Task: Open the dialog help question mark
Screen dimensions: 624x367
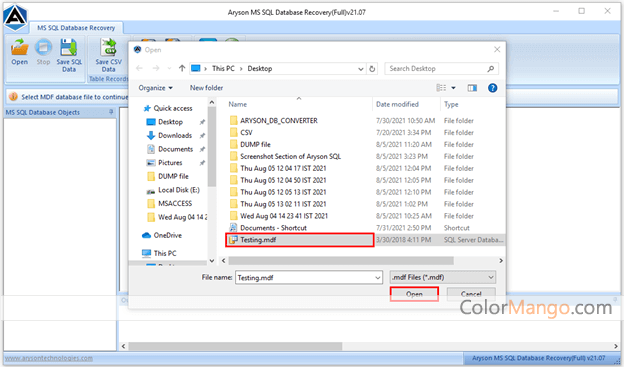Action: click(x=492, y=88)
